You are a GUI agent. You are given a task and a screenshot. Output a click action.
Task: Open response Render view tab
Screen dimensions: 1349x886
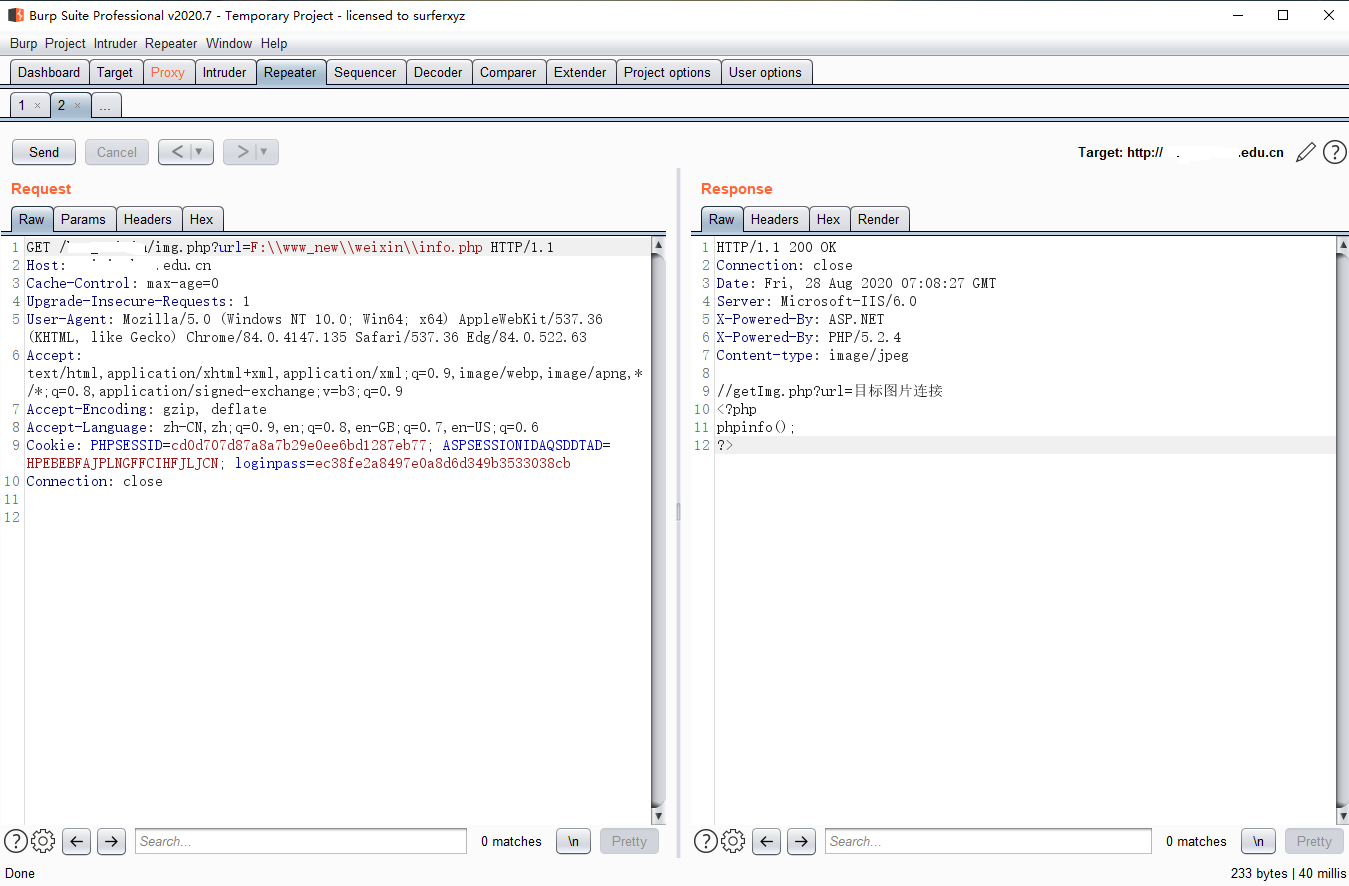(879, 219)
